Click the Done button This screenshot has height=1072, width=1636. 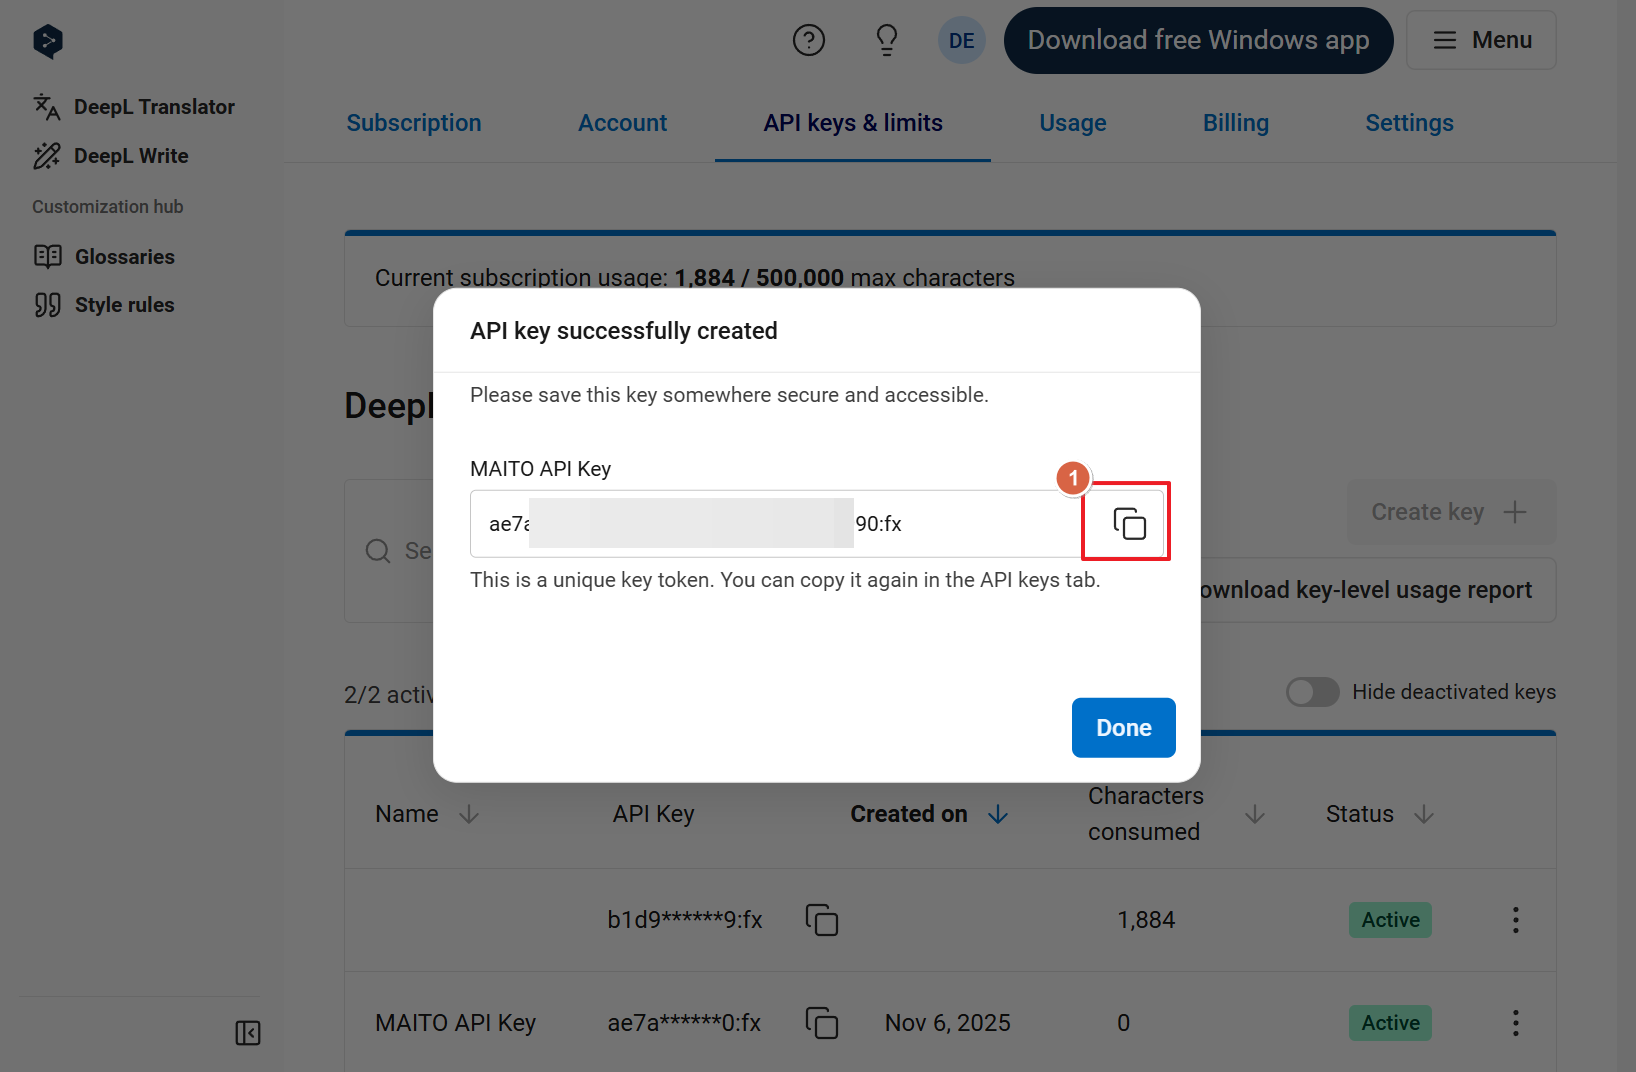1123,728
